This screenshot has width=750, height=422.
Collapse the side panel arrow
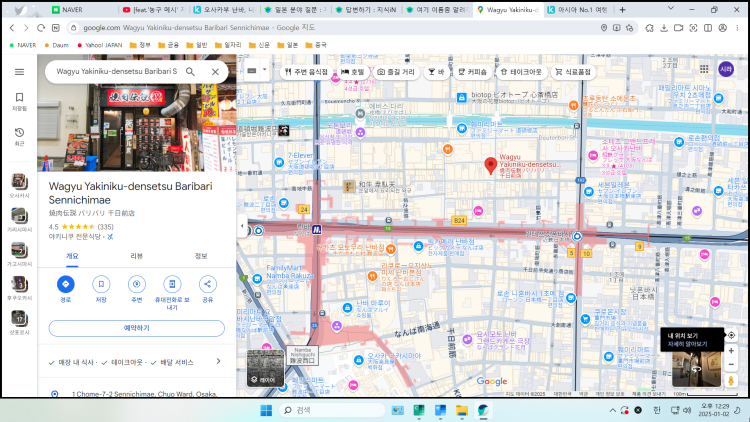coord(242,226)
